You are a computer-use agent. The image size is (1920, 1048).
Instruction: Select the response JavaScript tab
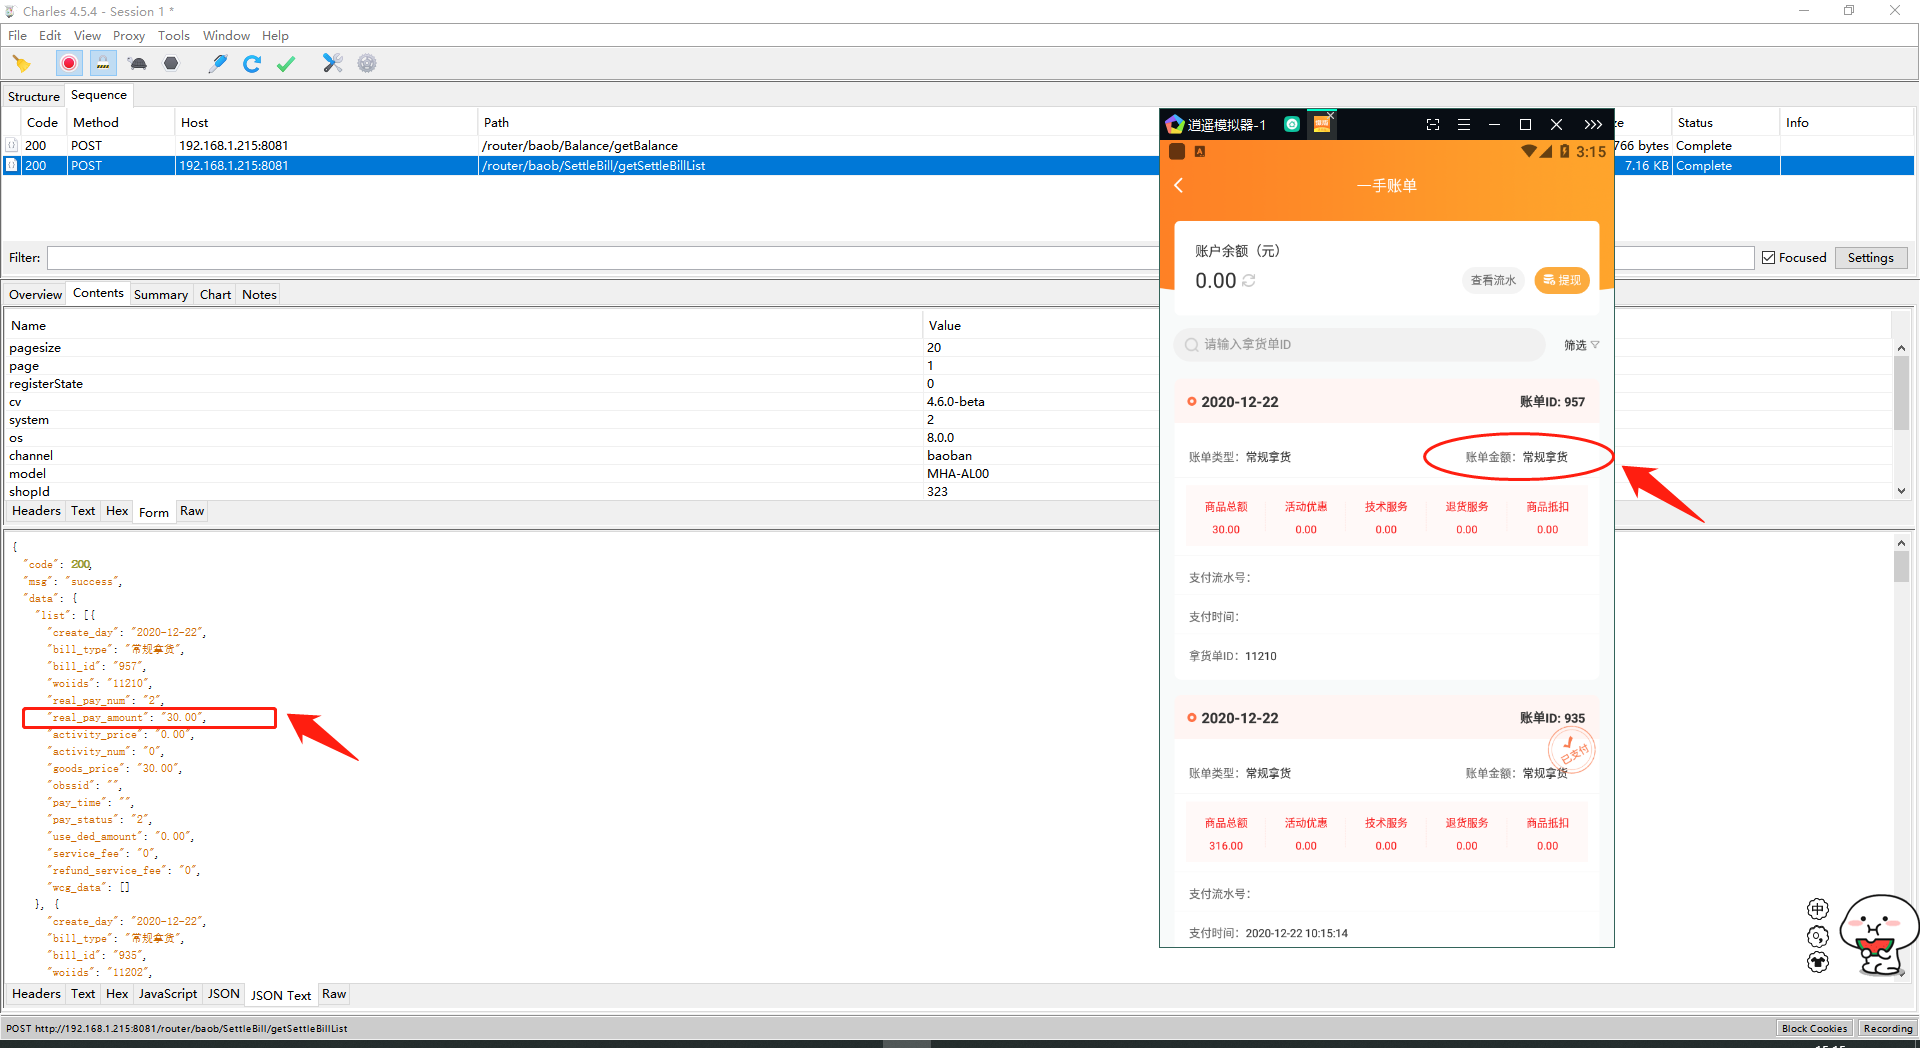tap(168, 994)
